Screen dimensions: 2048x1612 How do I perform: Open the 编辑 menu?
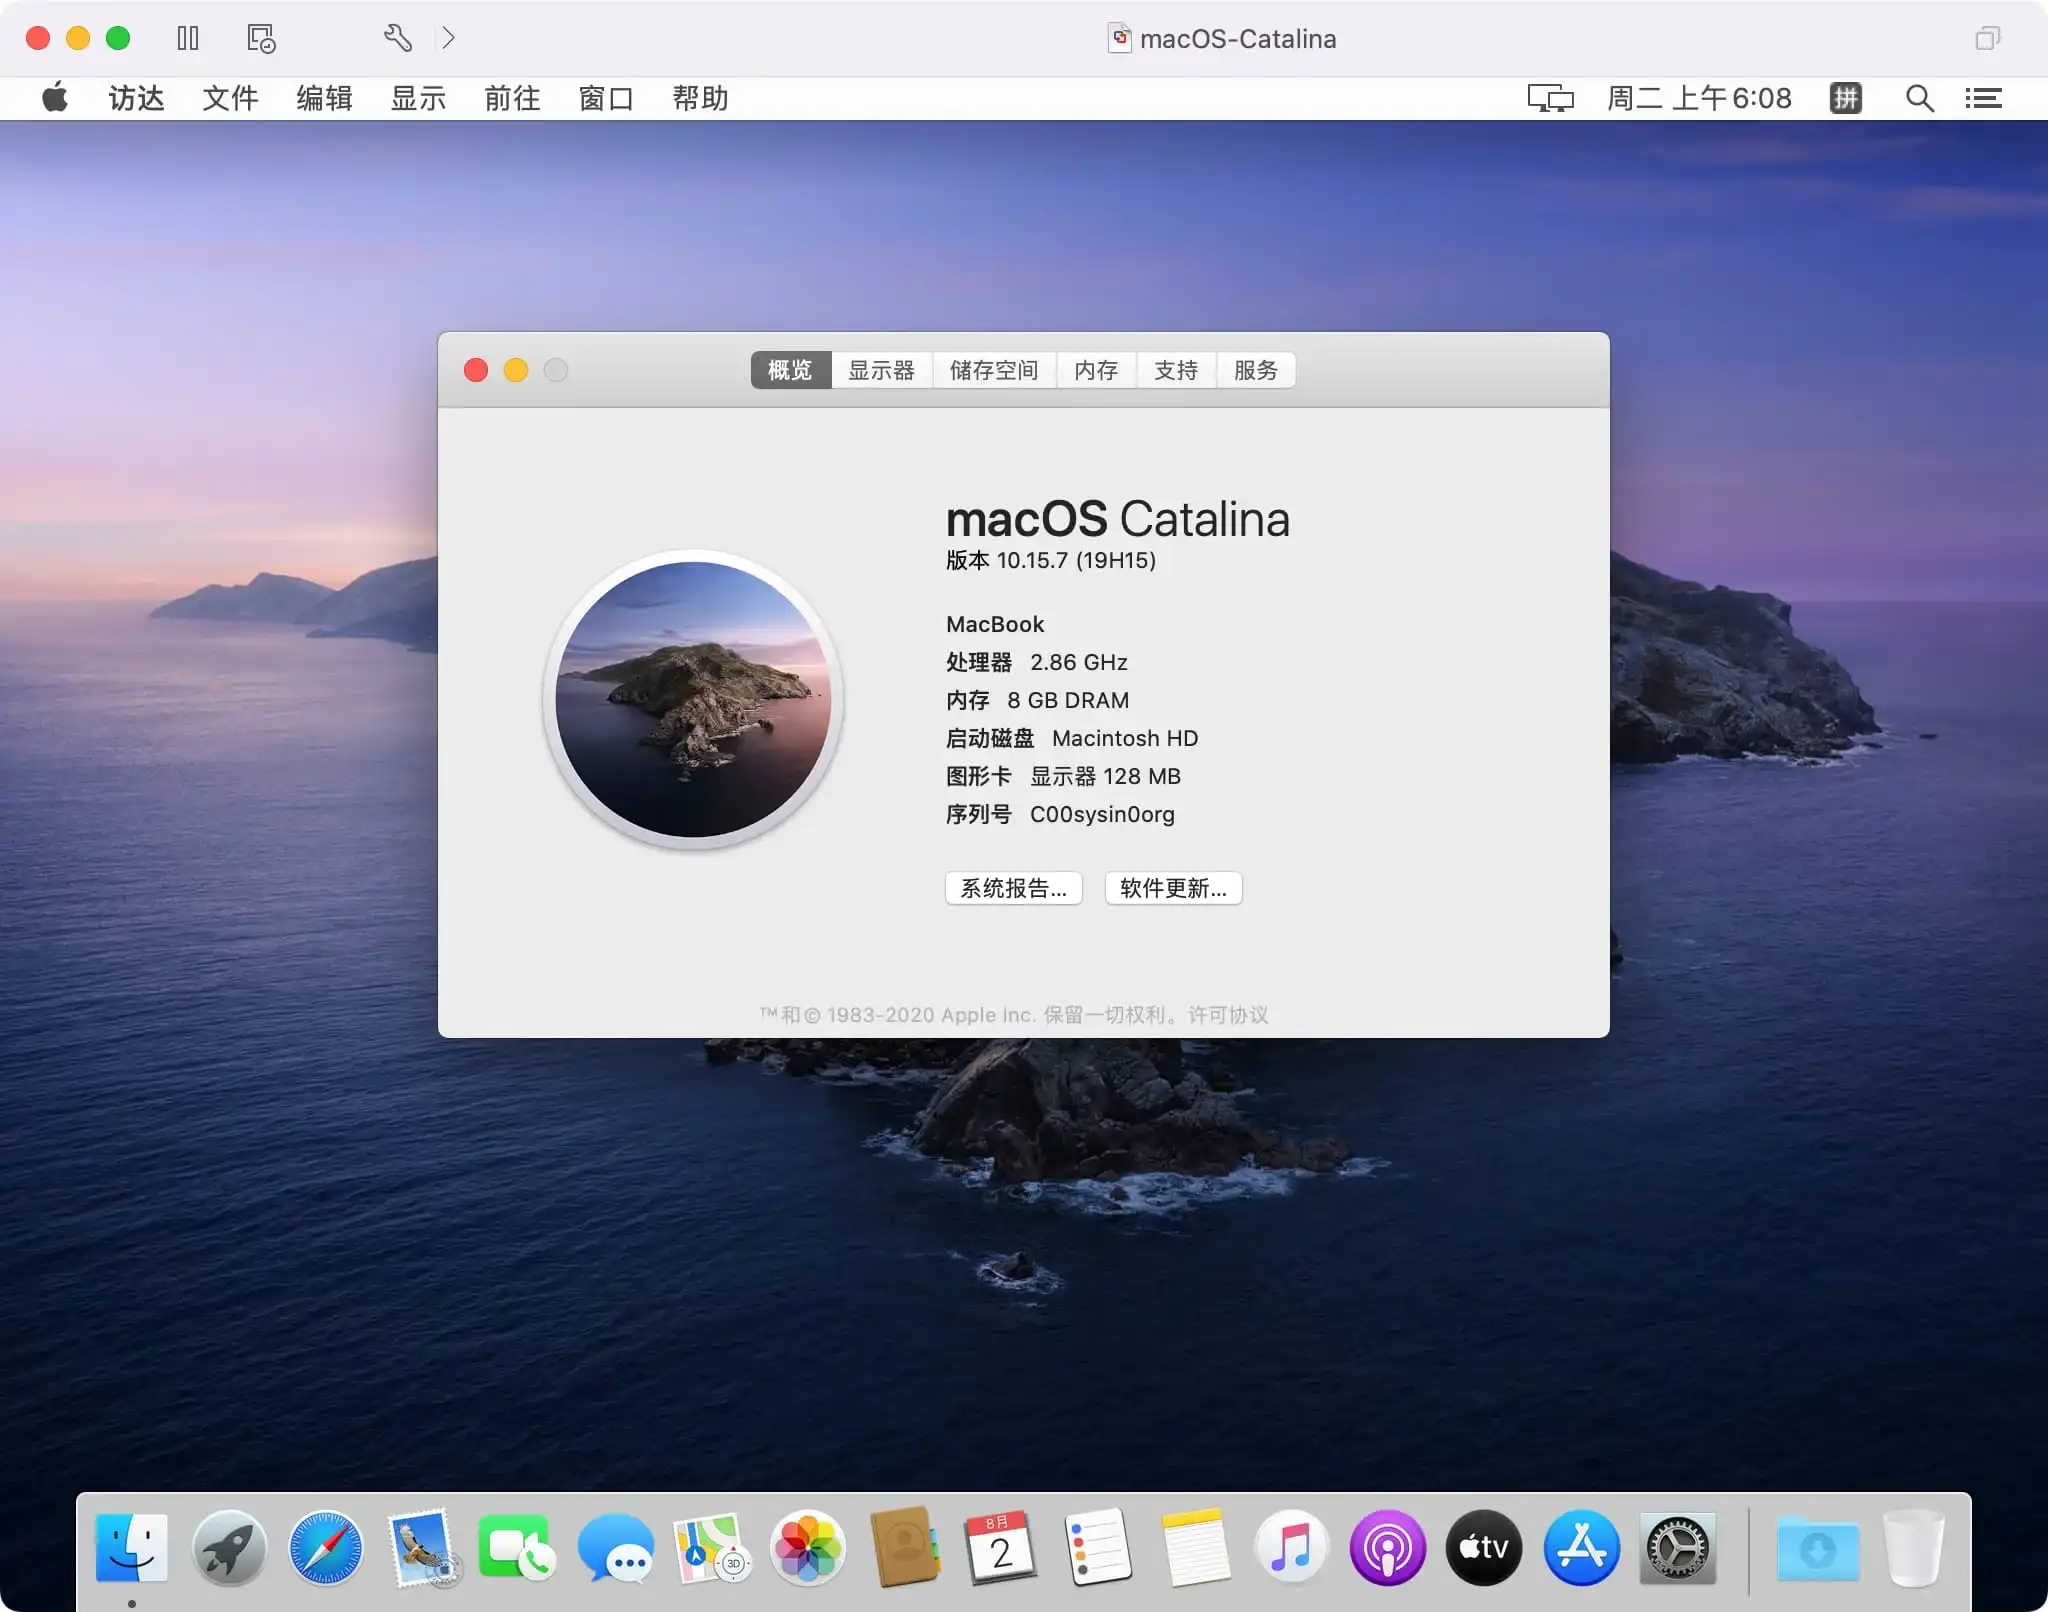point(324,98)
